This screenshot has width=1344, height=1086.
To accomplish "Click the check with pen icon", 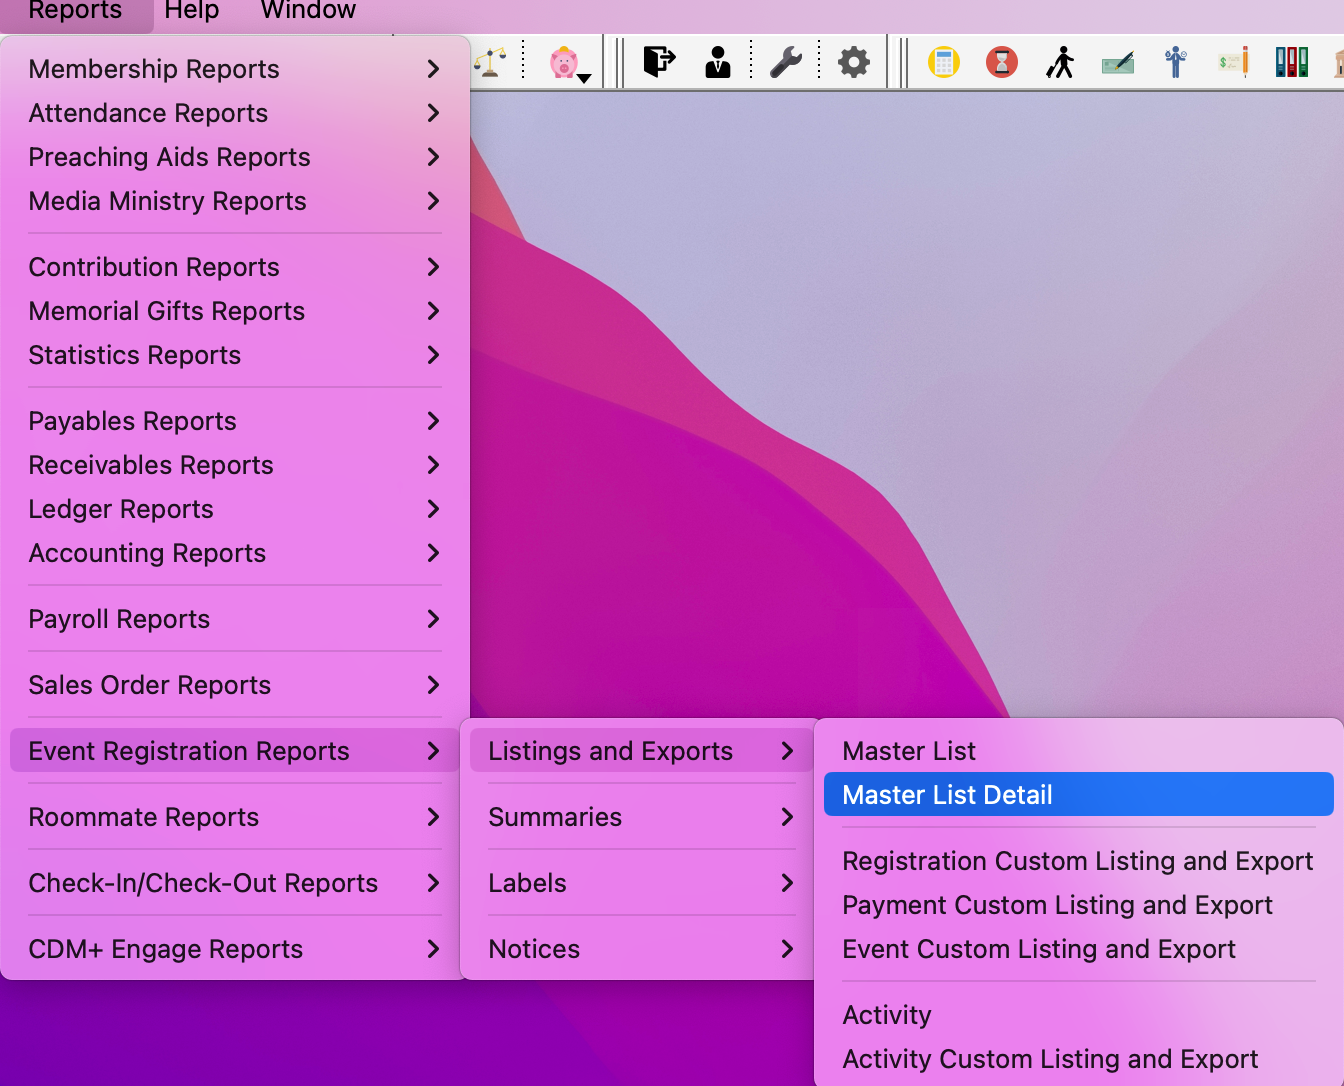I will (1118, 64).
